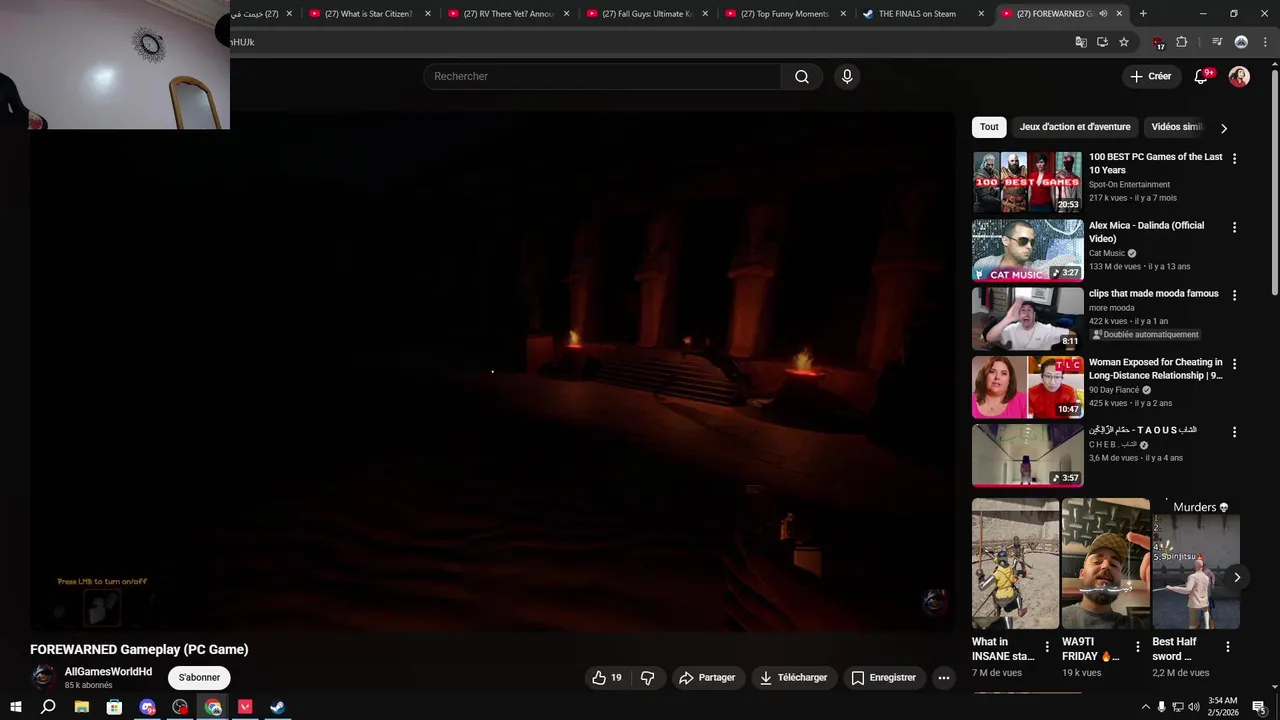Image resolution: width=1280 pixels, height=720 pixels.
Task: Like the video with thumbs up
Action: pos(607,678)
